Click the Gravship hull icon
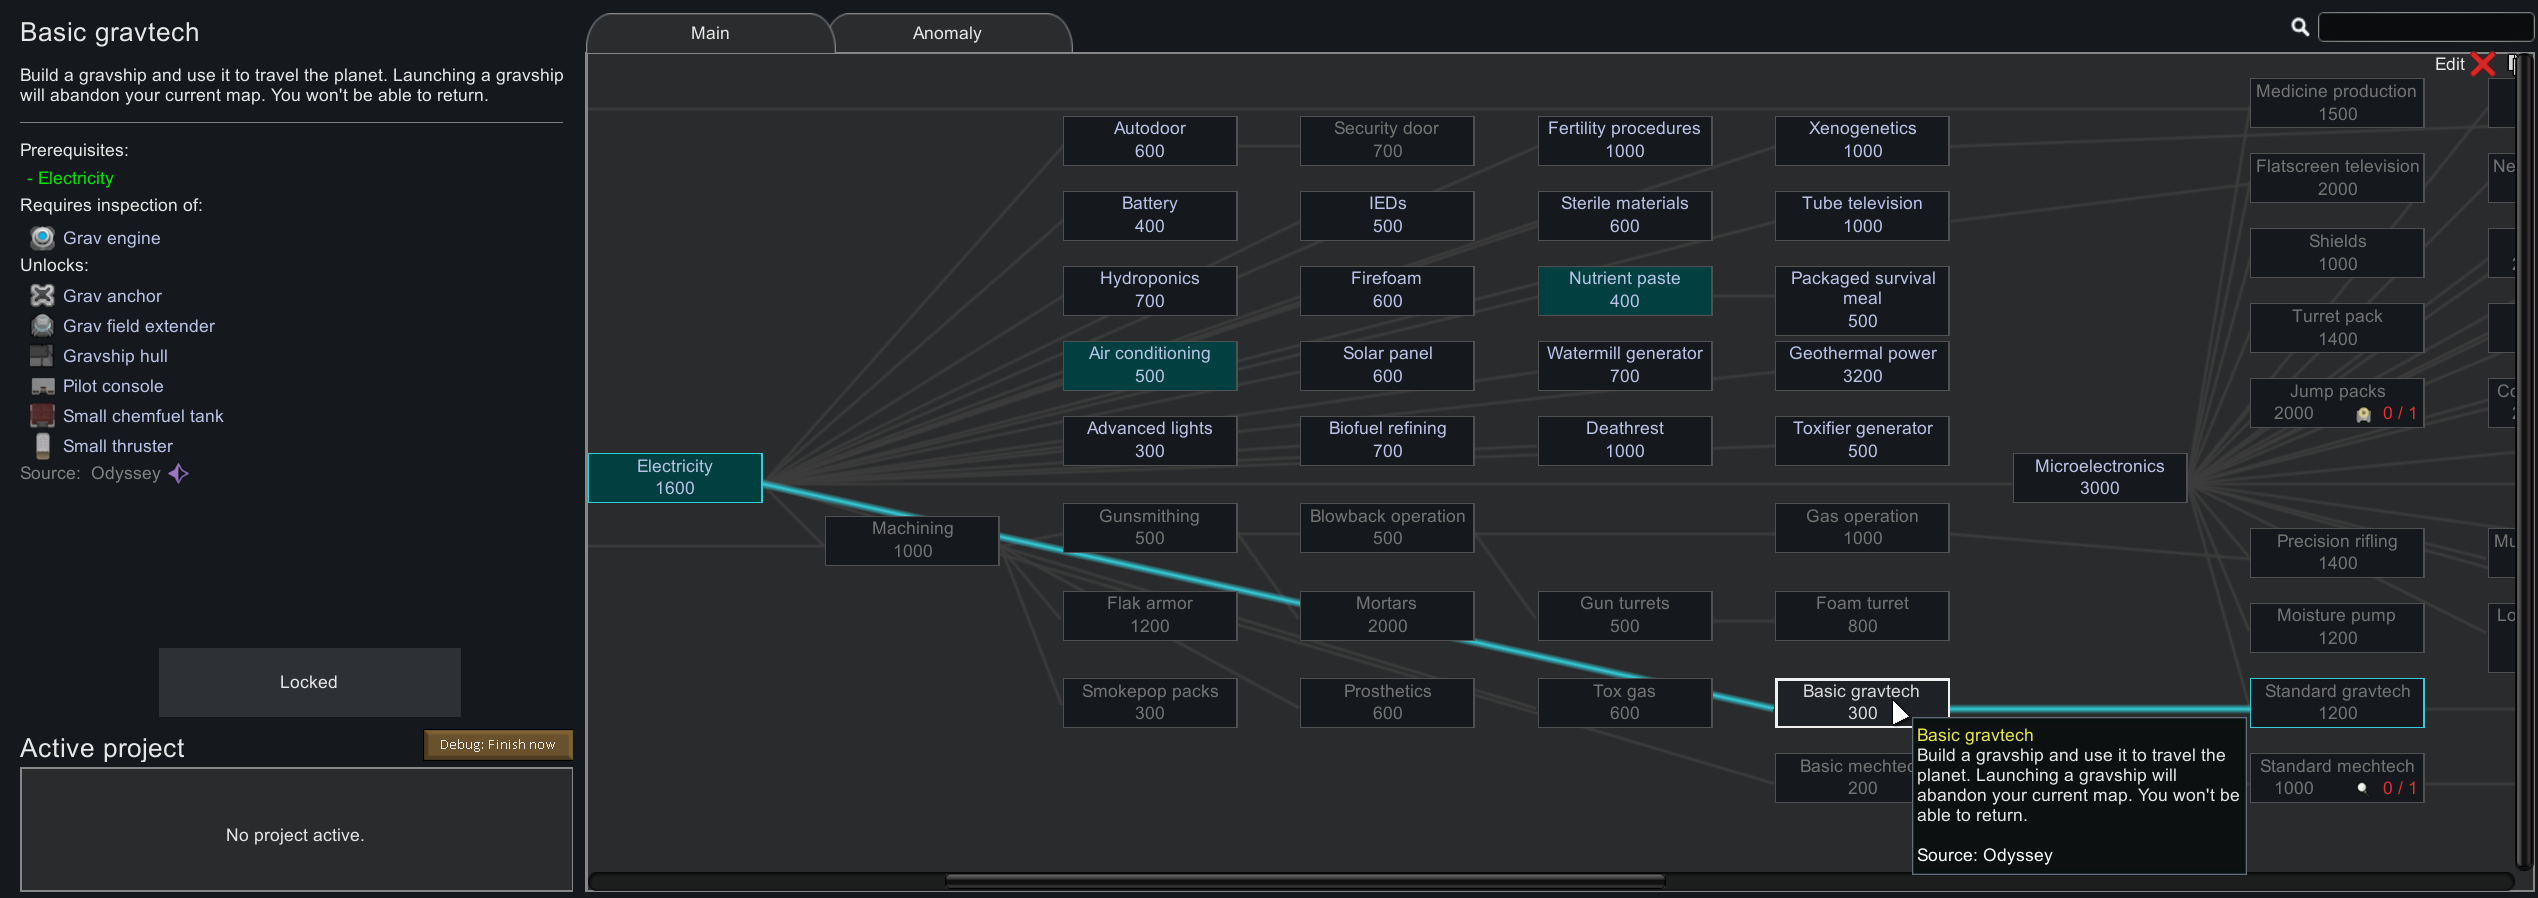 click(42, 356)
